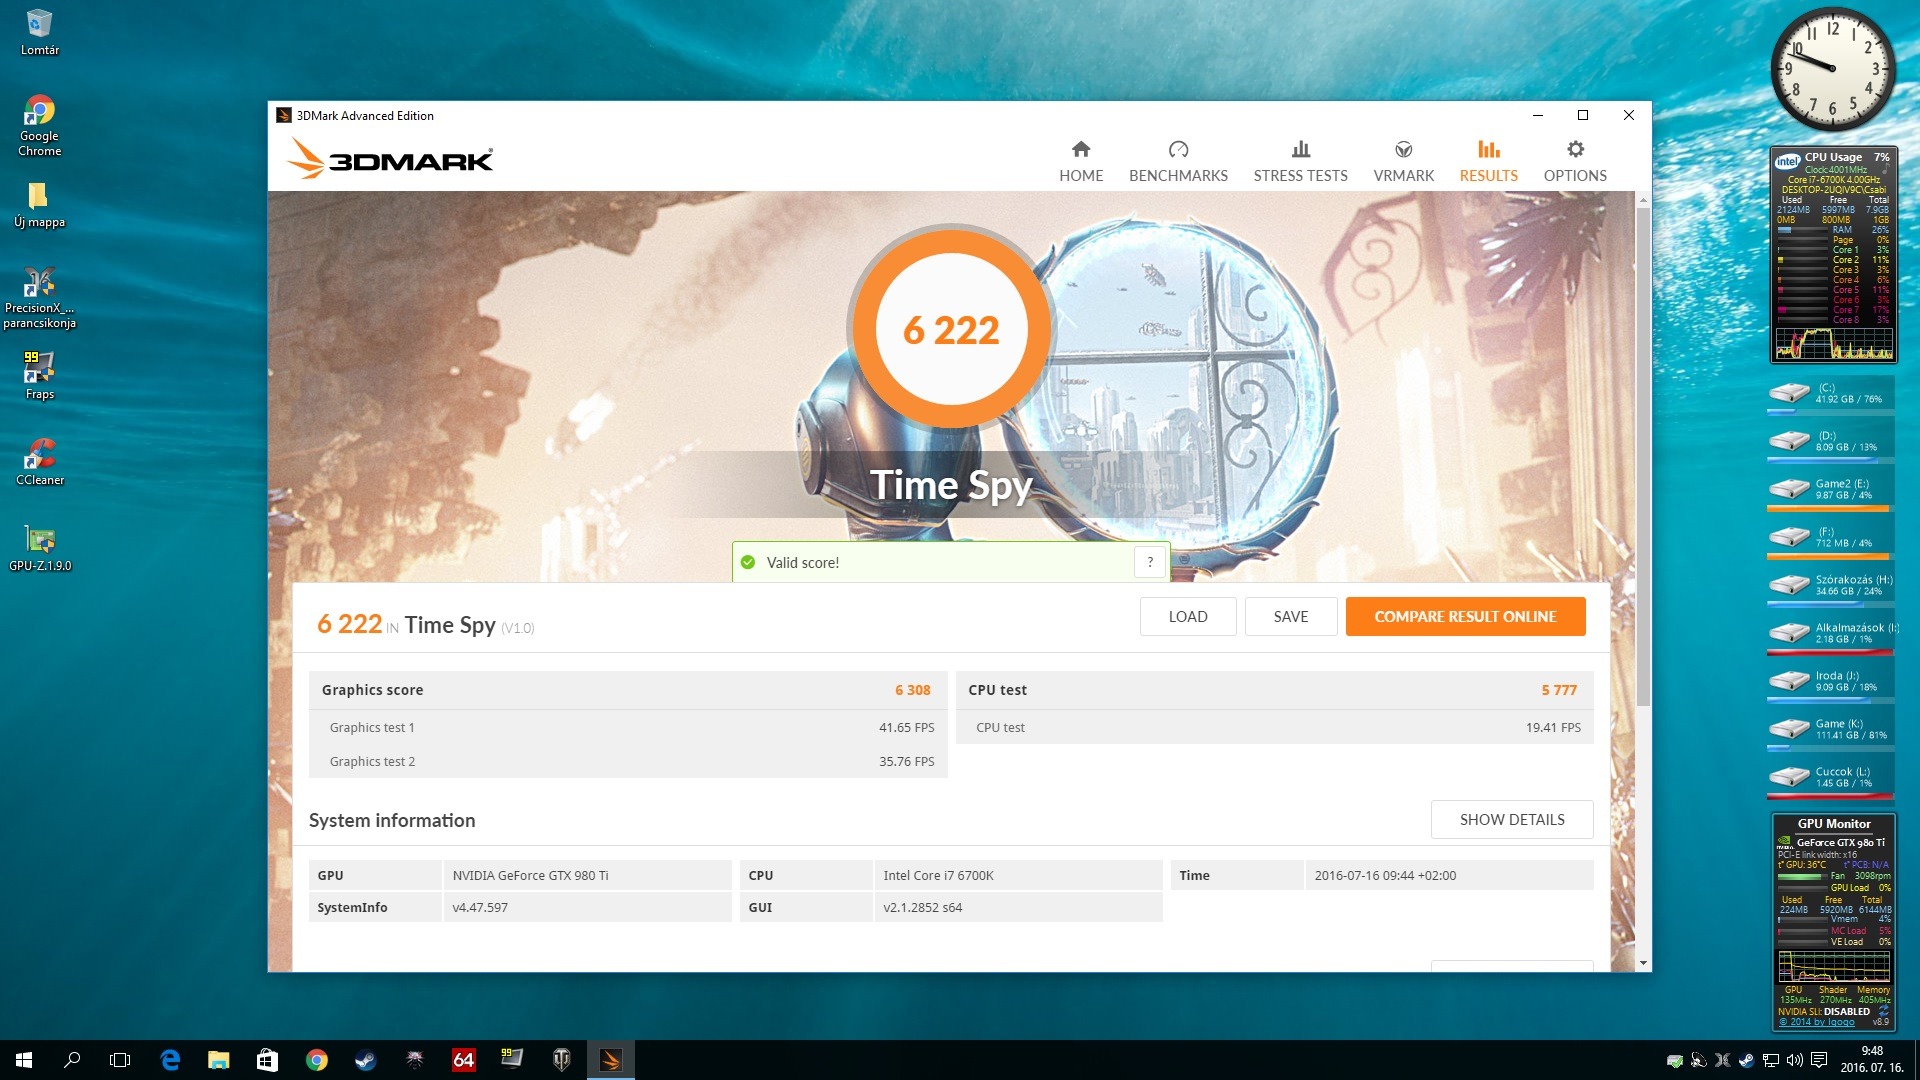Open the OPTIONS tab
This screenshot has height=1080, width=1920.
[1575, 162]
